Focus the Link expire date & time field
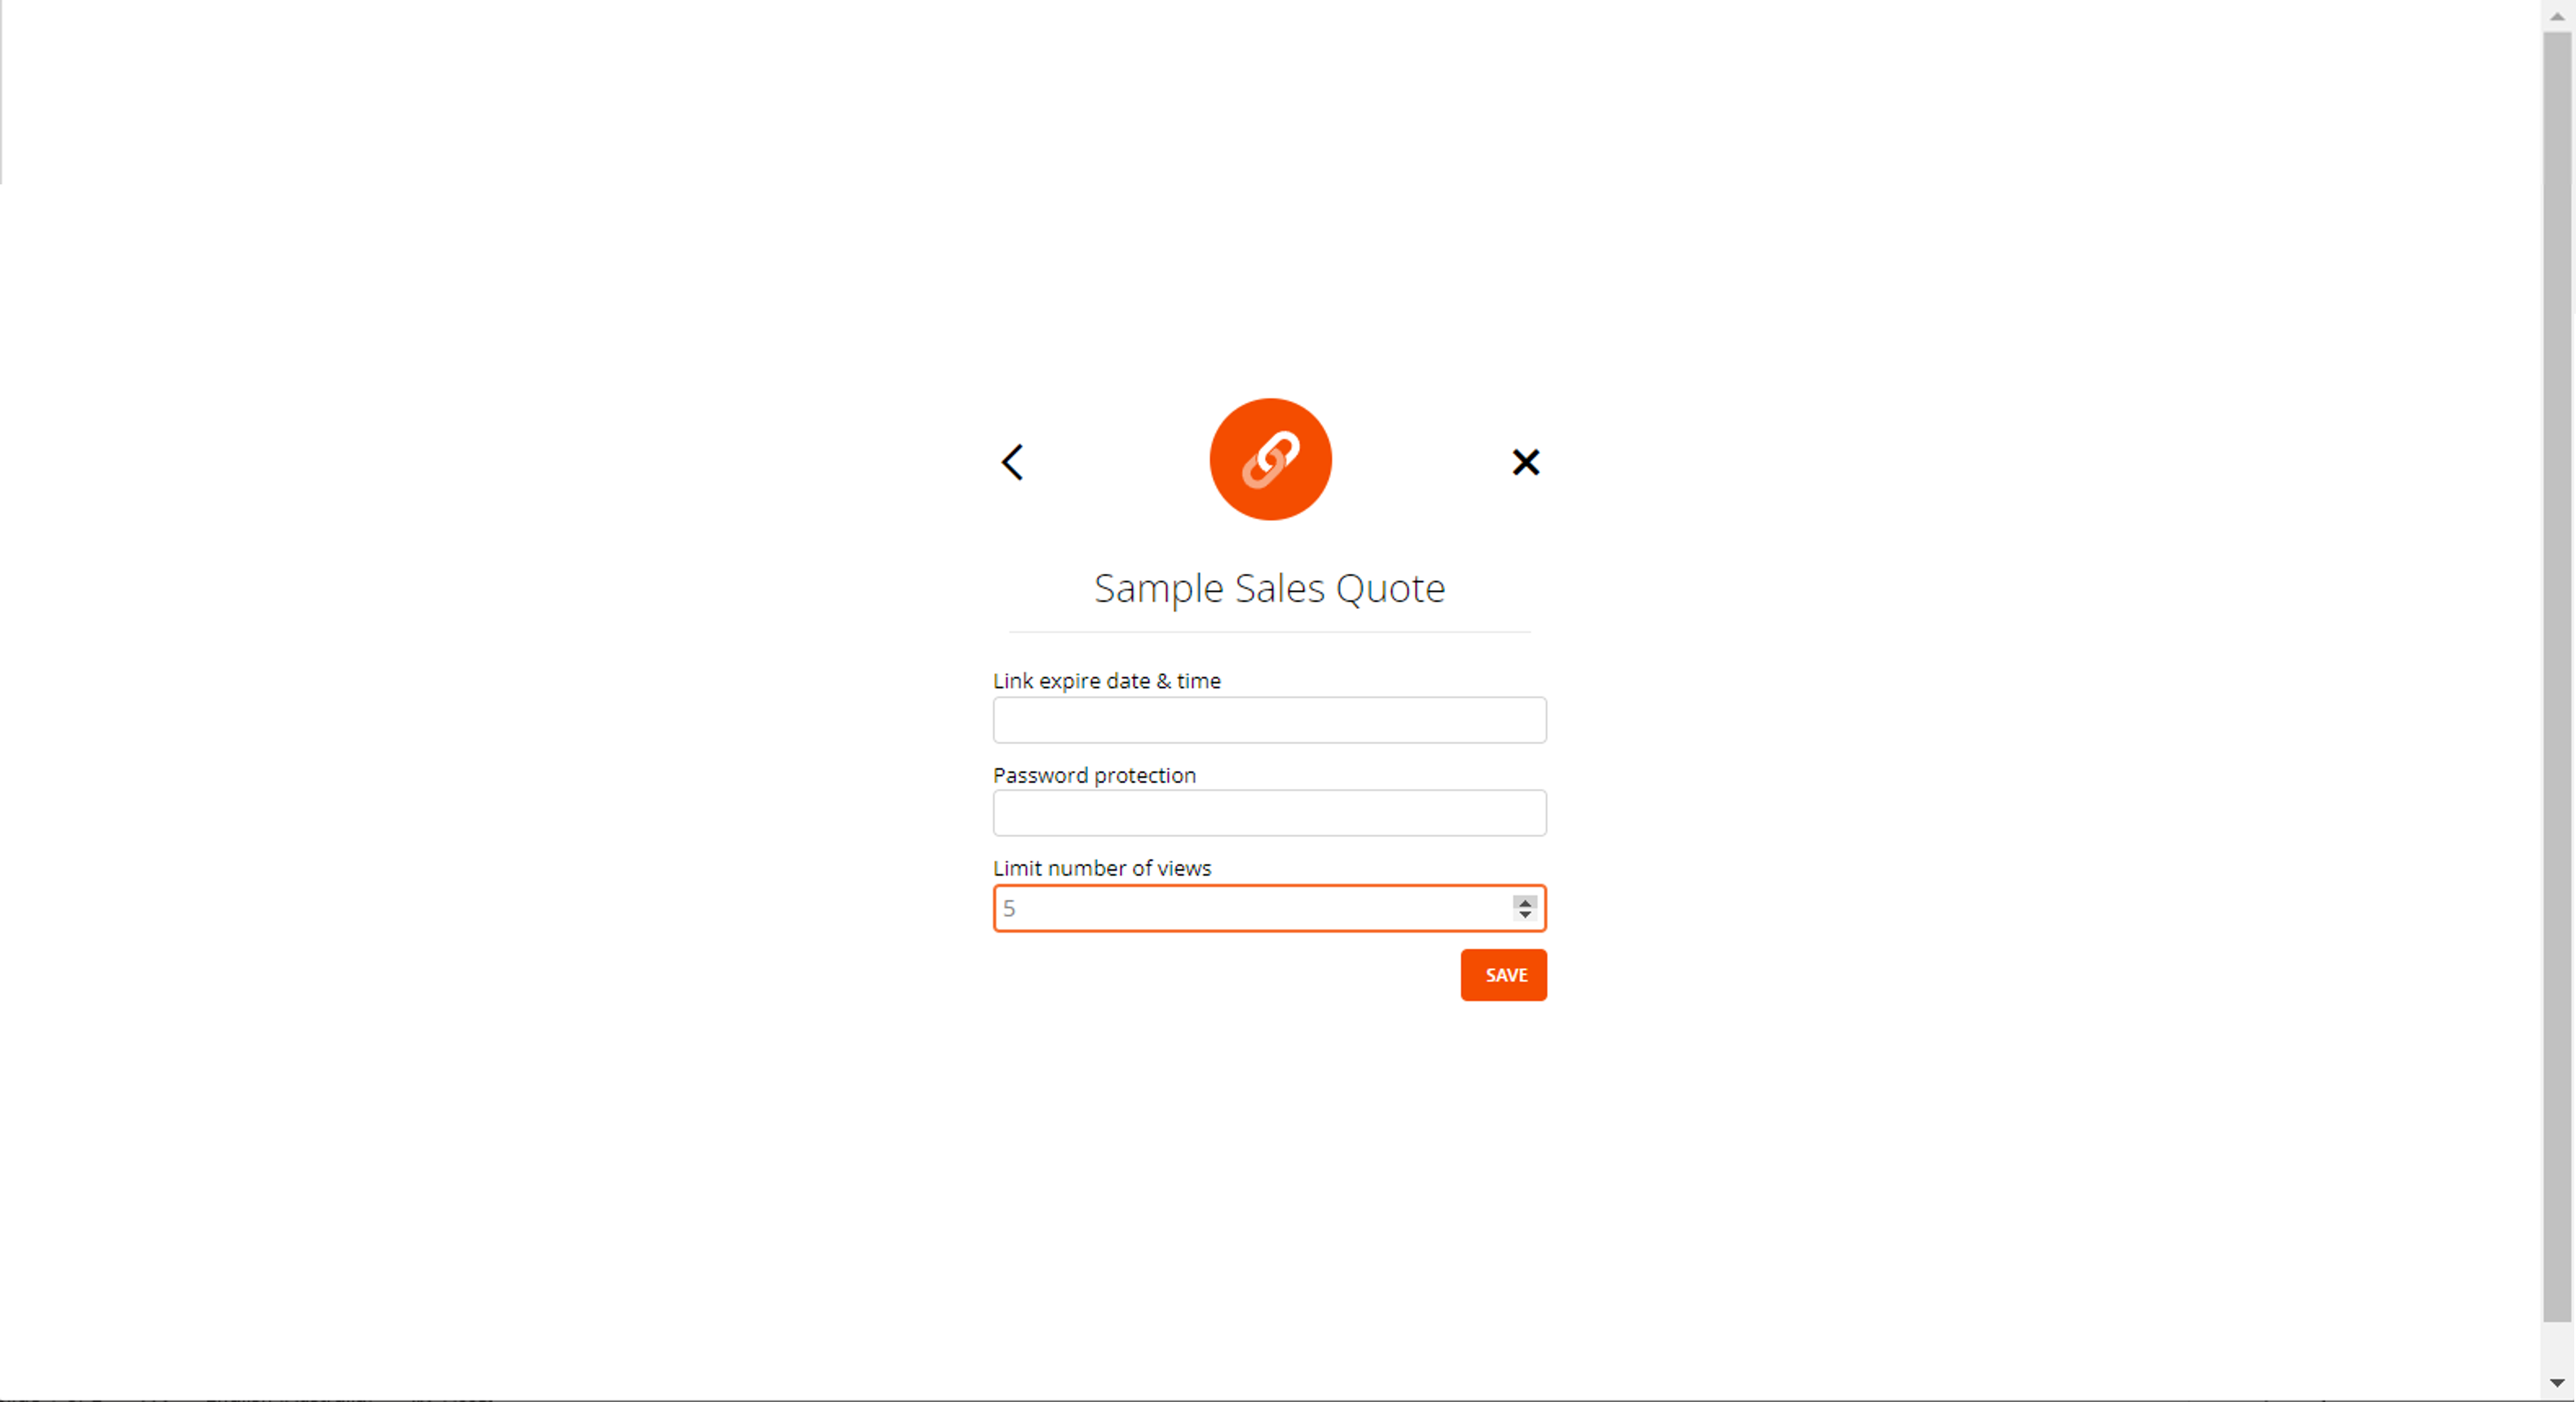Image resolution: width=2576 pixels, height=1402 pixels. click(1269, 720)
